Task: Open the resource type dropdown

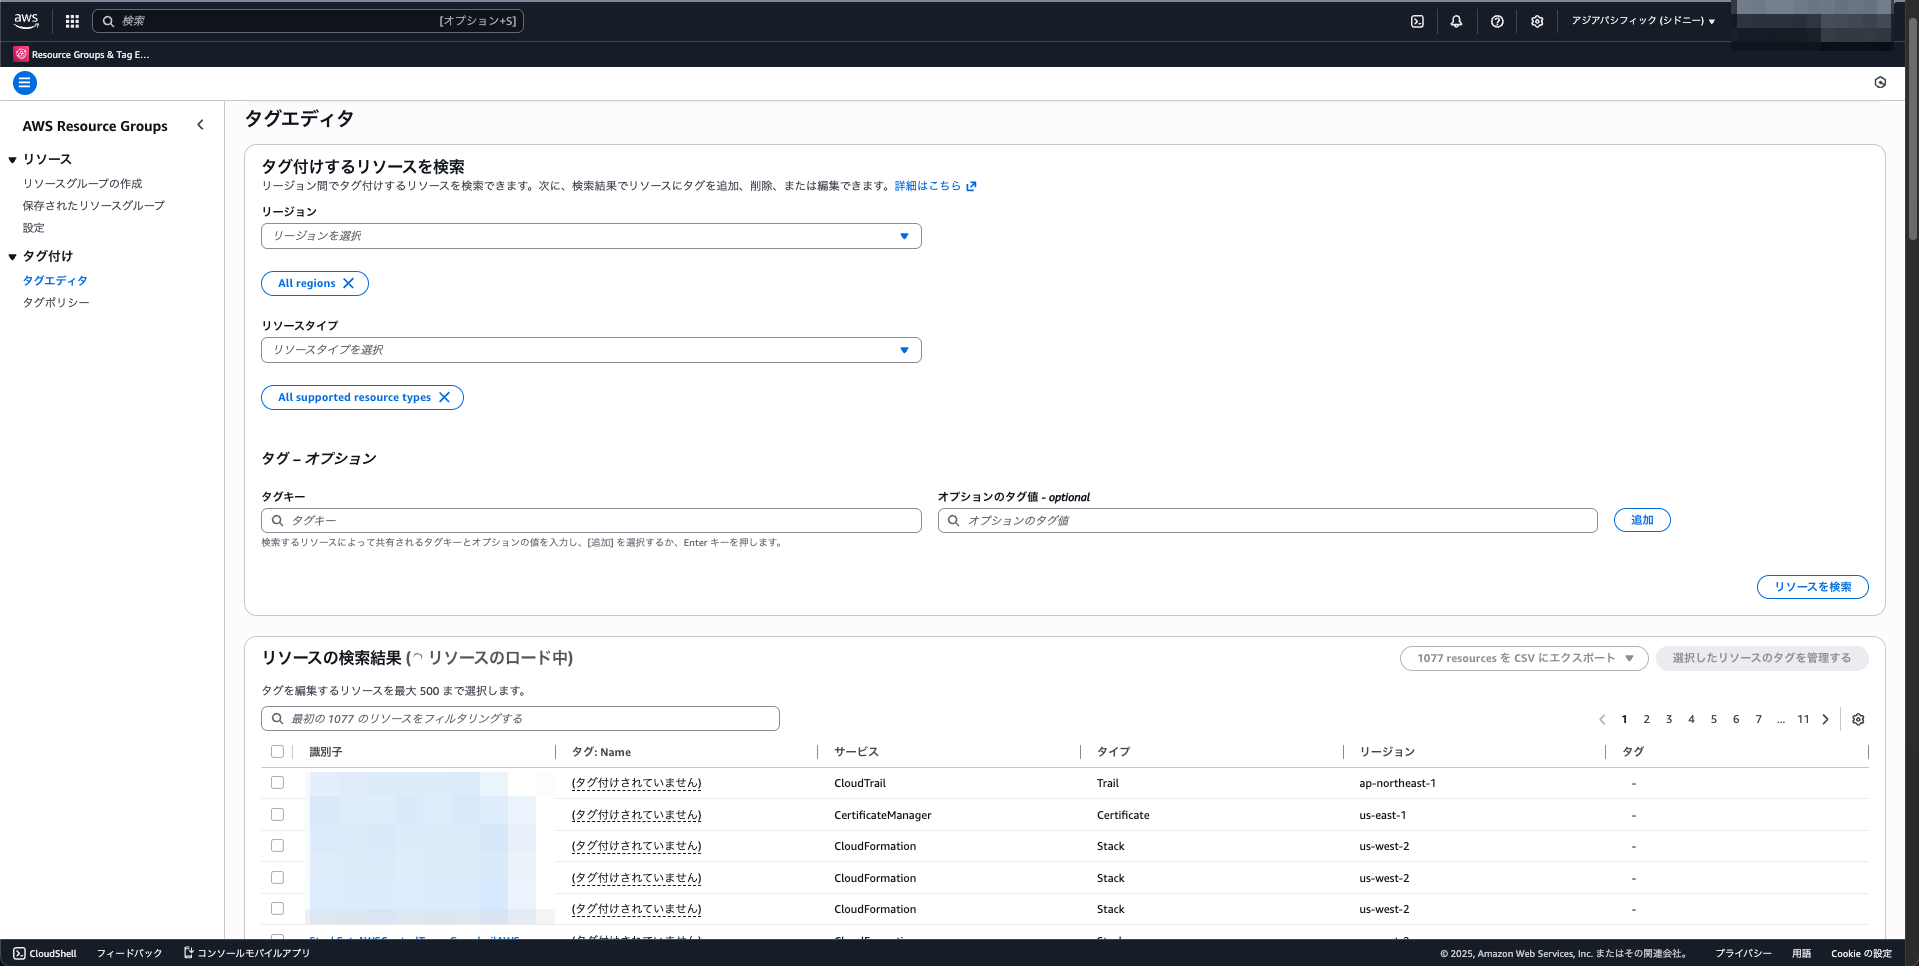Action: tap(591, 350)
